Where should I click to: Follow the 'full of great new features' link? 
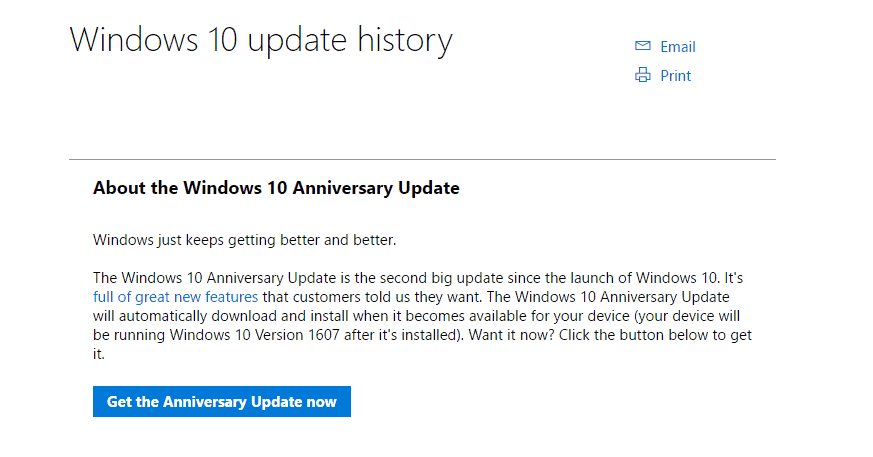coord(175,297)
